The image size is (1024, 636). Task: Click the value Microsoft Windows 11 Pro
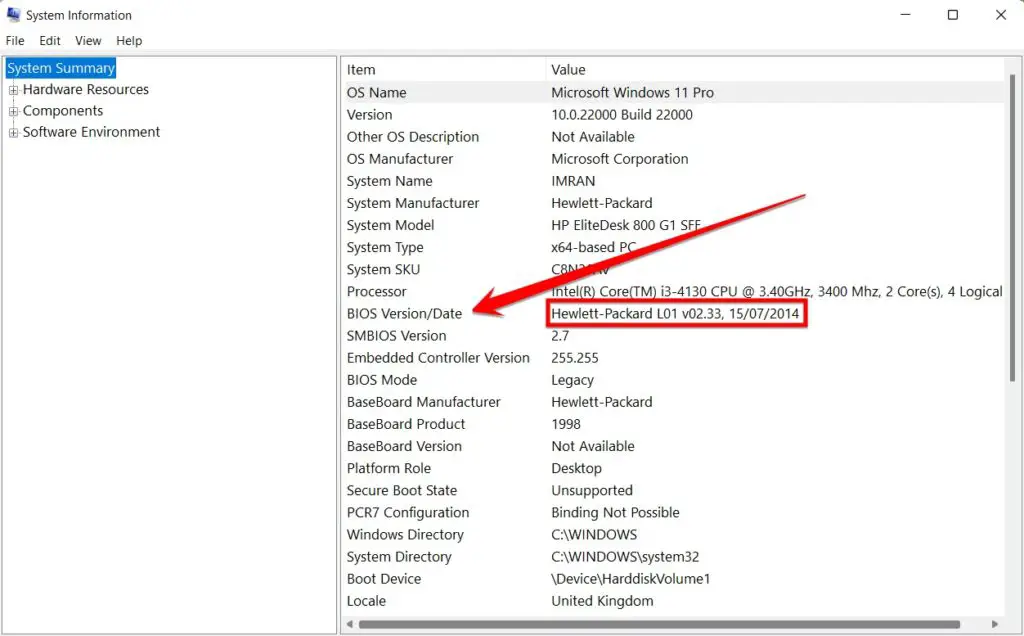pos(632,93)
